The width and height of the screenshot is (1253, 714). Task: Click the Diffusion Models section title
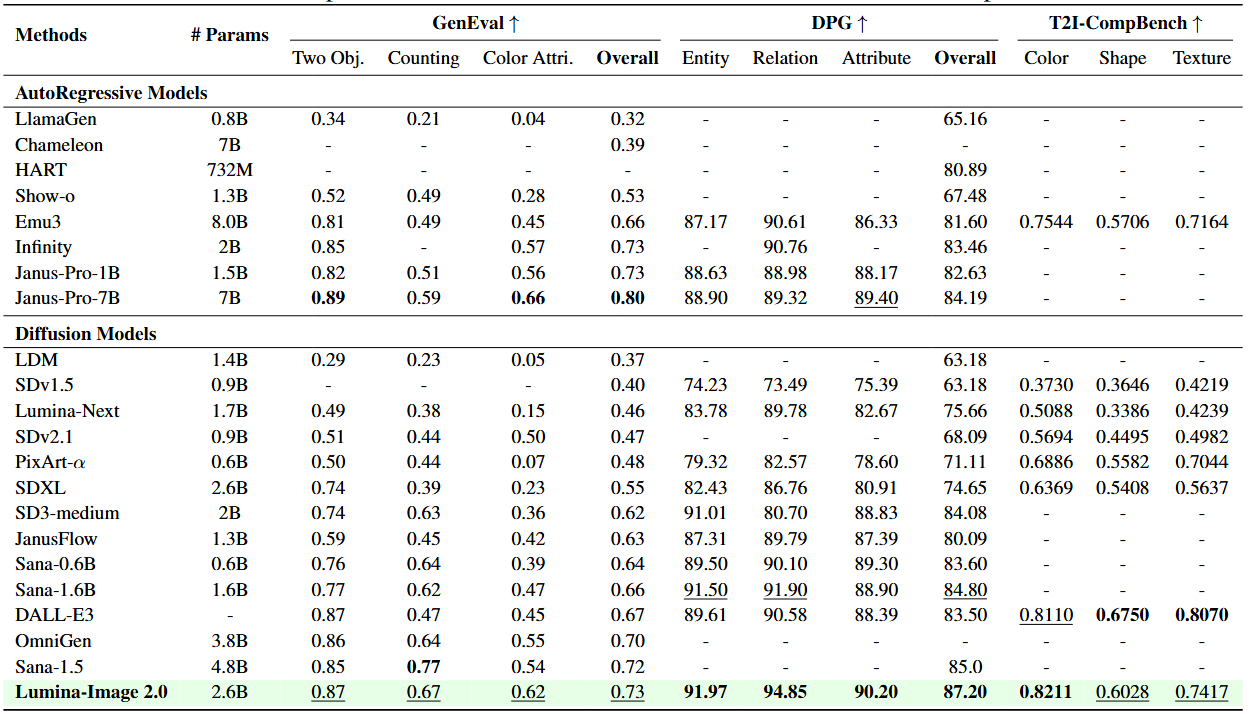(x=85, y=334)
